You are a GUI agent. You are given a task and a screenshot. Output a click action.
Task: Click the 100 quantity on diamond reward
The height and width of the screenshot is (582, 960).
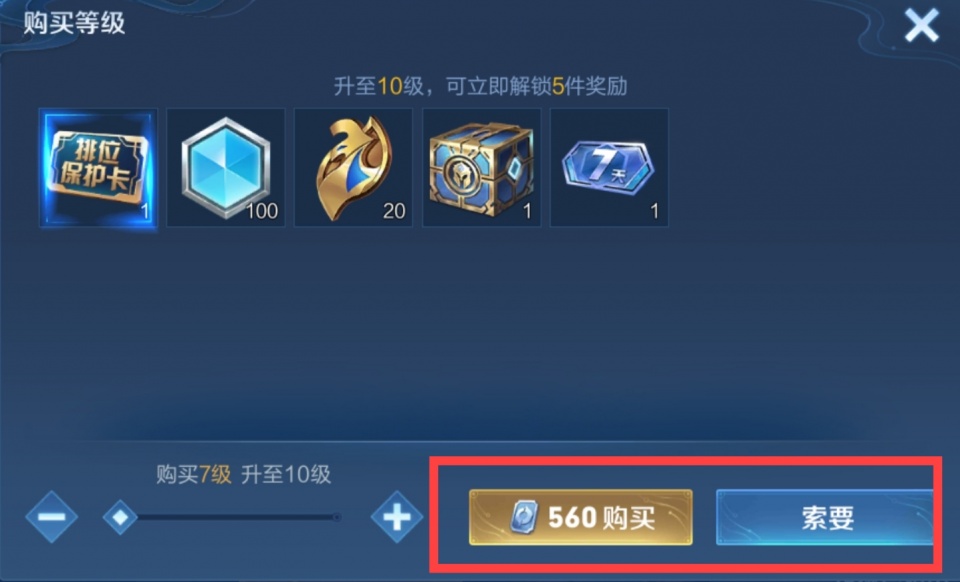click(x=261, y=211)
